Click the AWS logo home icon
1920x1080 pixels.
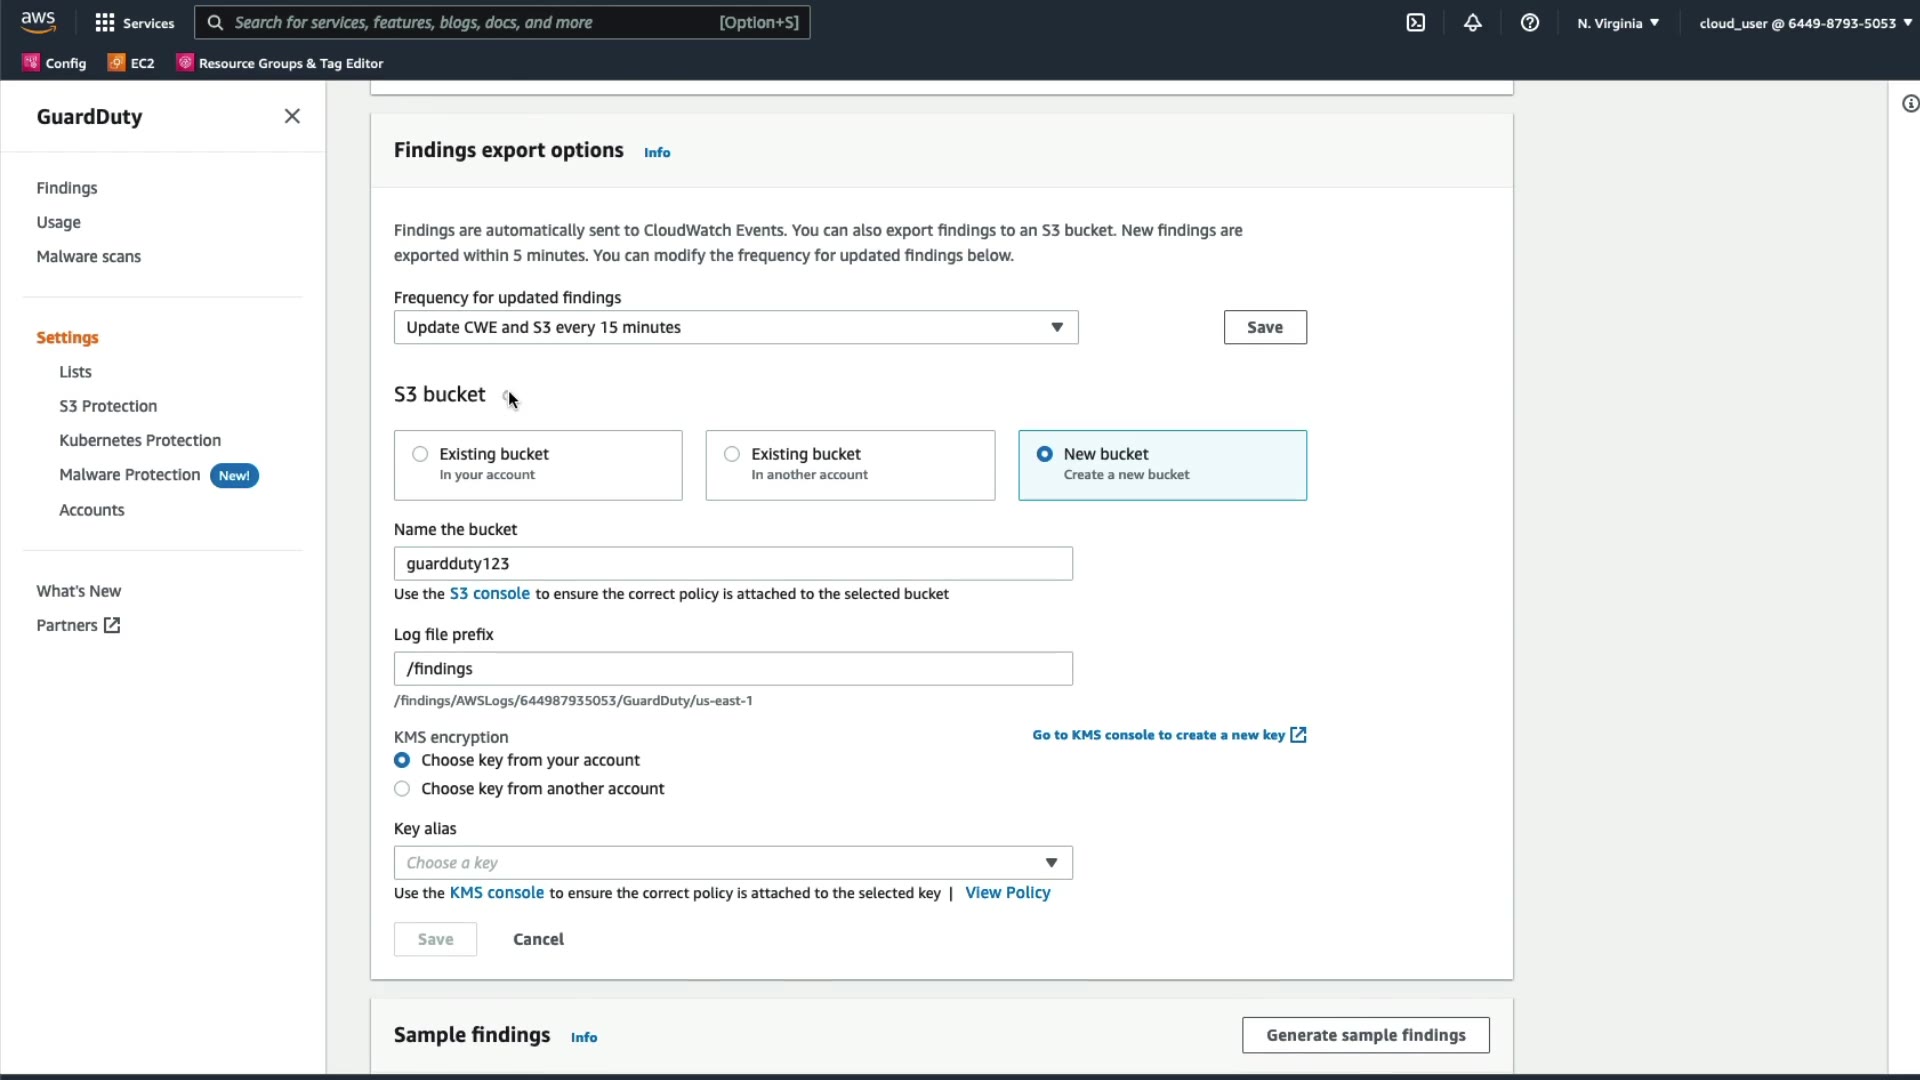38,22
